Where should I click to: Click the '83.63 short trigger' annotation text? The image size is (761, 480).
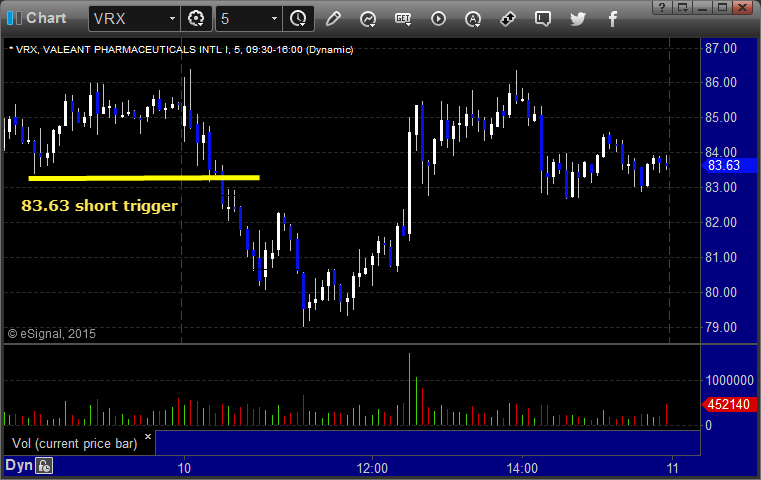click(99, 206)
